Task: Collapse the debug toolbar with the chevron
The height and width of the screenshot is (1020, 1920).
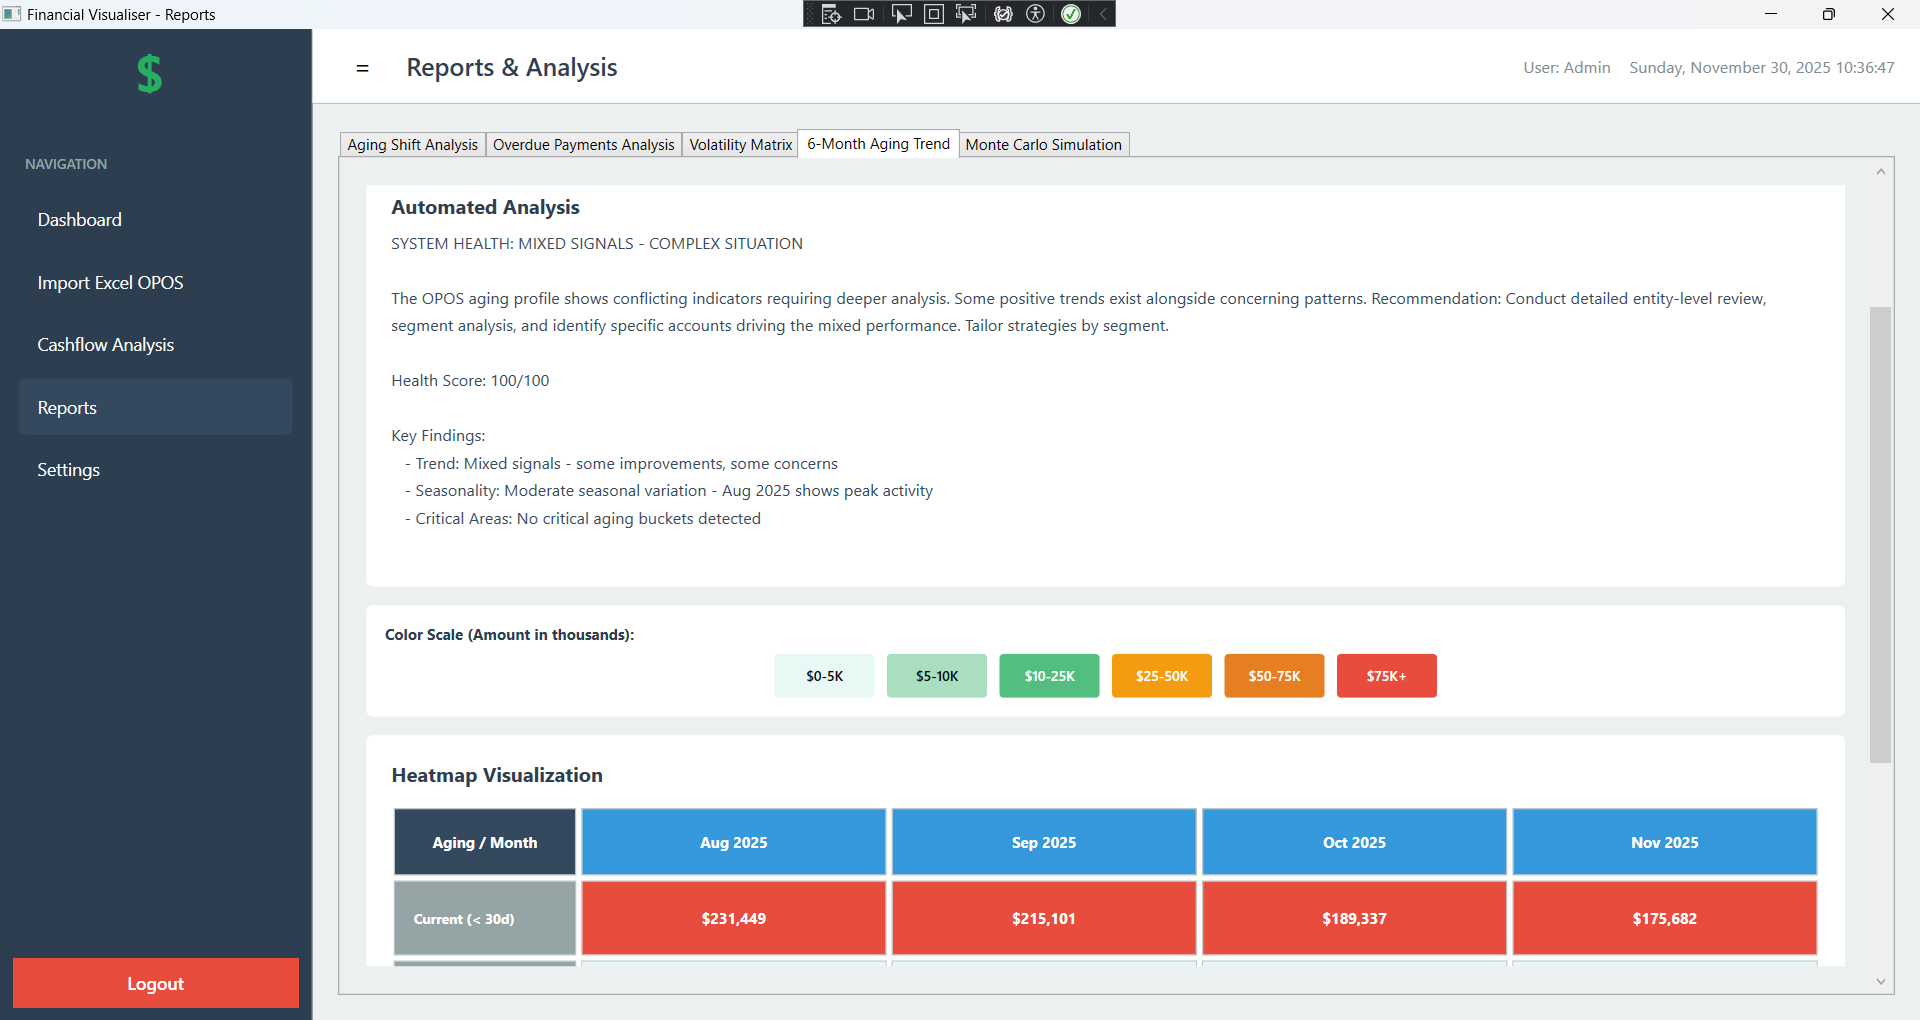Action: 1103,14
